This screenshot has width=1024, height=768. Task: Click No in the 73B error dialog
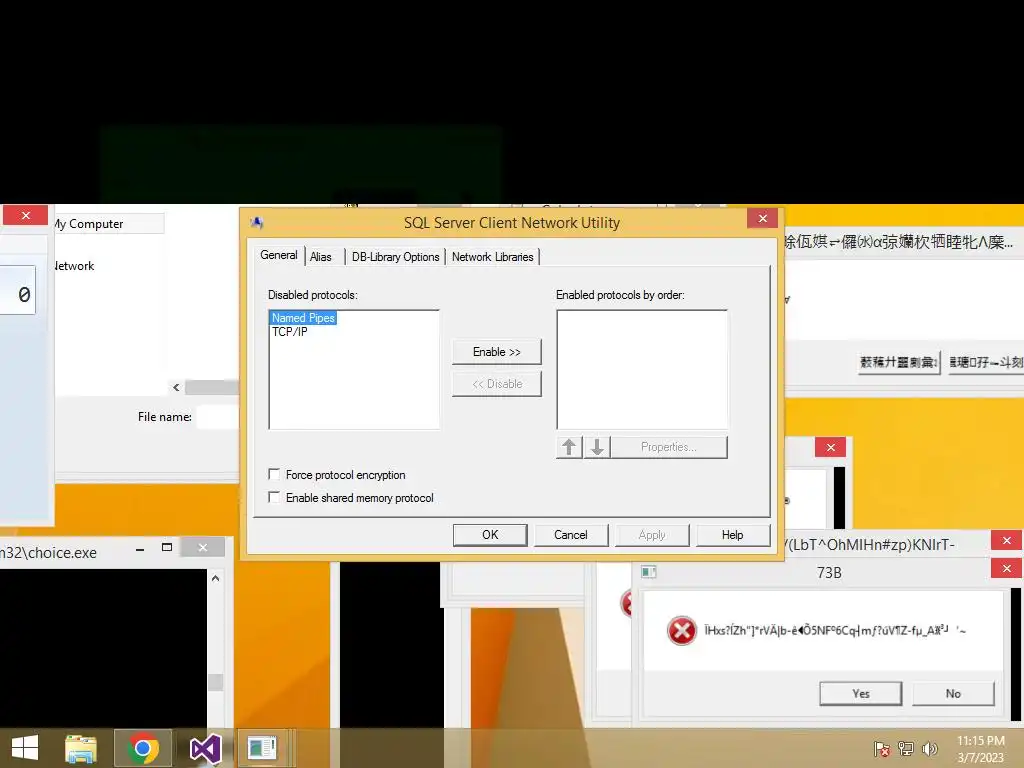[x=953, y=694]
